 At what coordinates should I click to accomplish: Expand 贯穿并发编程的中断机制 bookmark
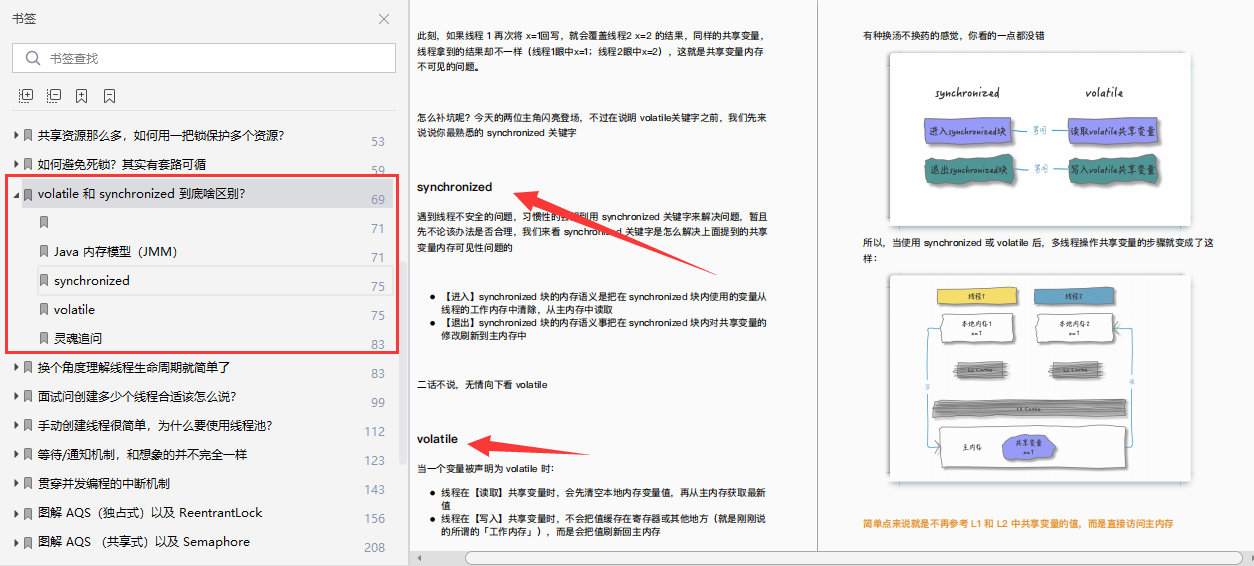pos(16,484)
